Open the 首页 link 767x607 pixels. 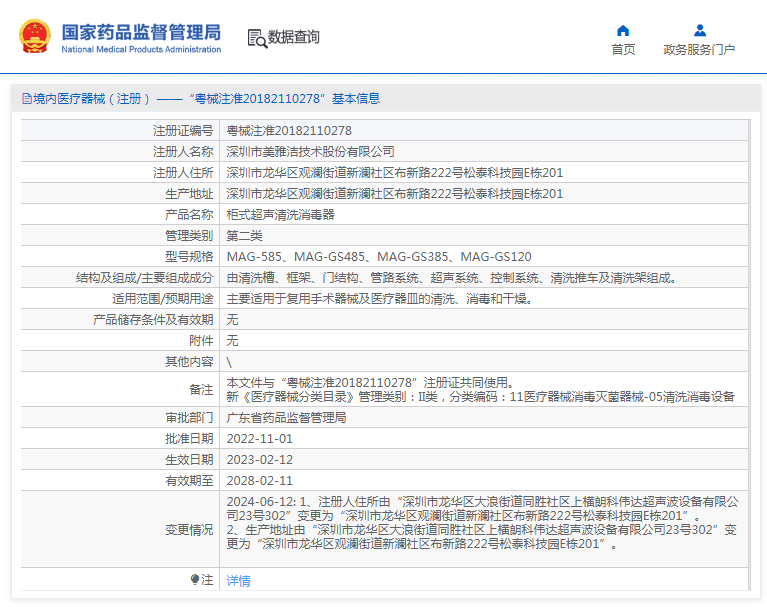(623, 49)
